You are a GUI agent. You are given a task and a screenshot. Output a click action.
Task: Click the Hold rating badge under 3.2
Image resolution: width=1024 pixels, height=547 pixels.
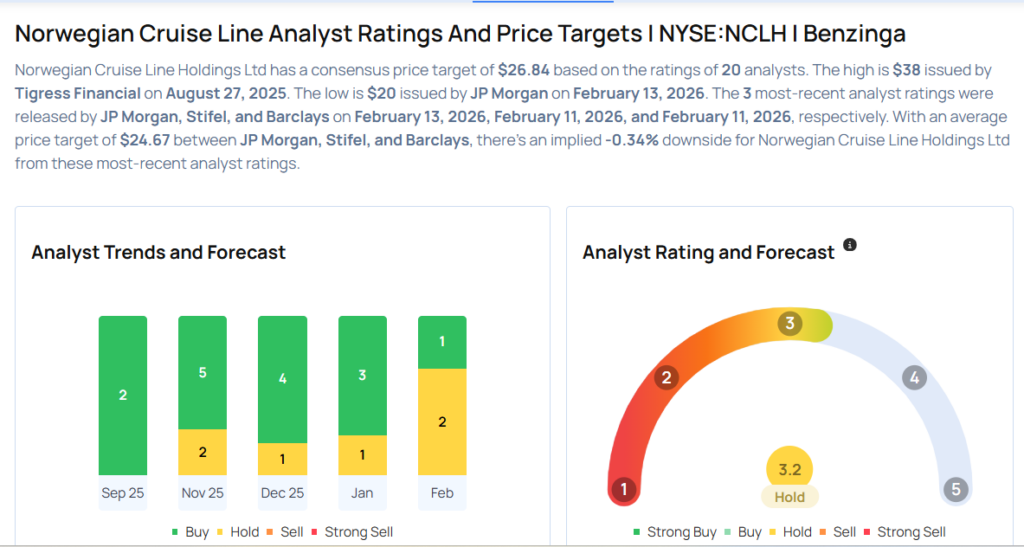pos(790,496)
